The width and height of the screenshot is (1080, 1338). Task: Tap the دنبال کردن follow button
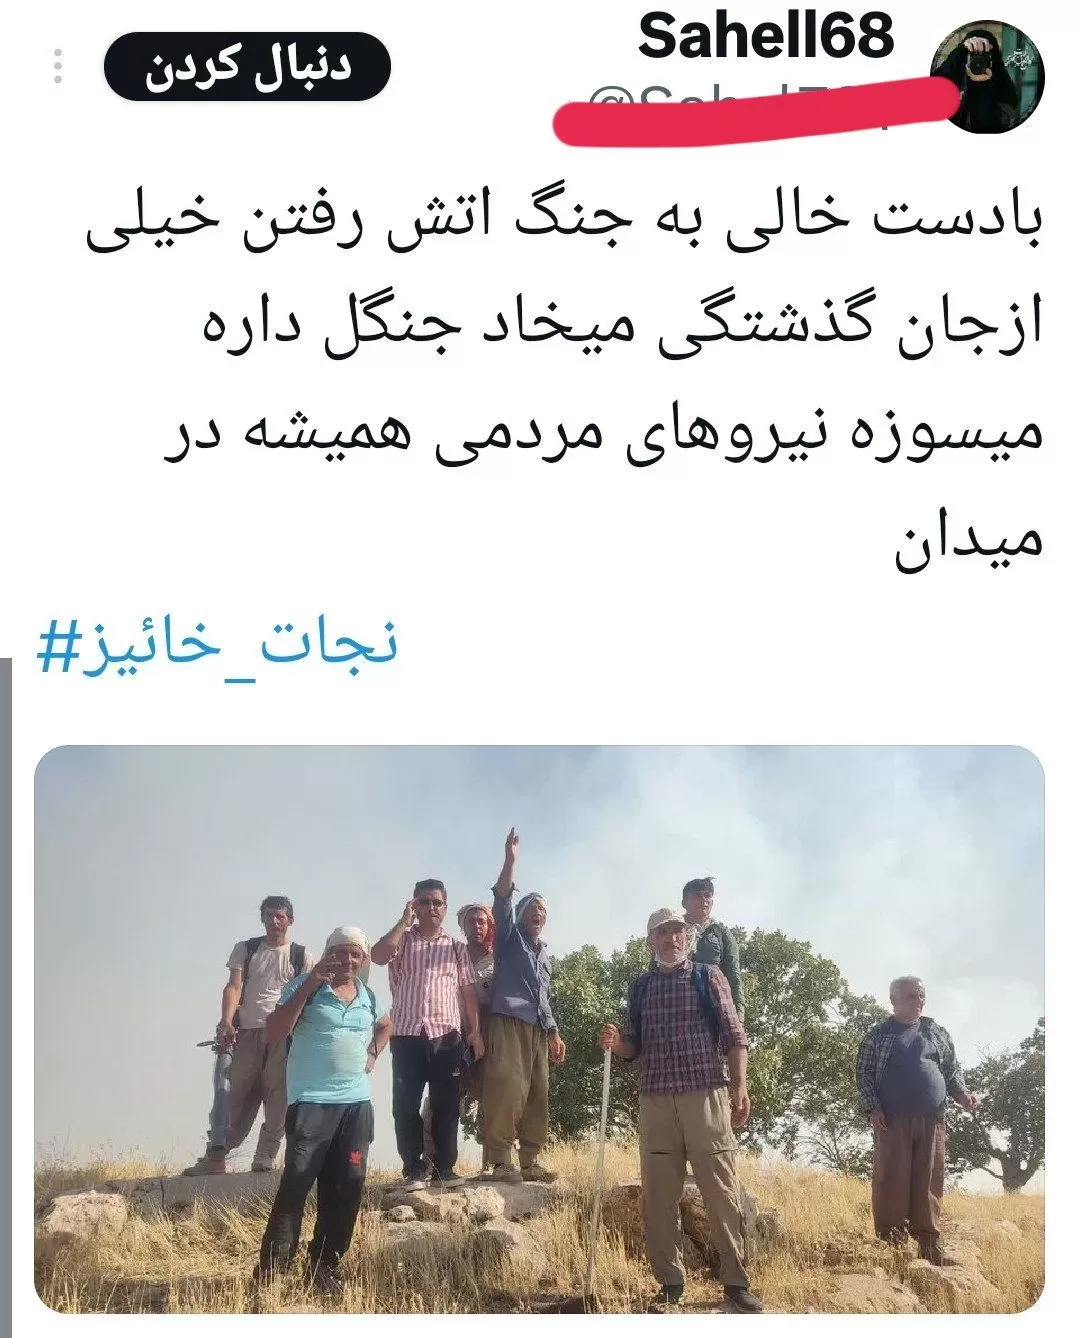(x=246, y=67)
